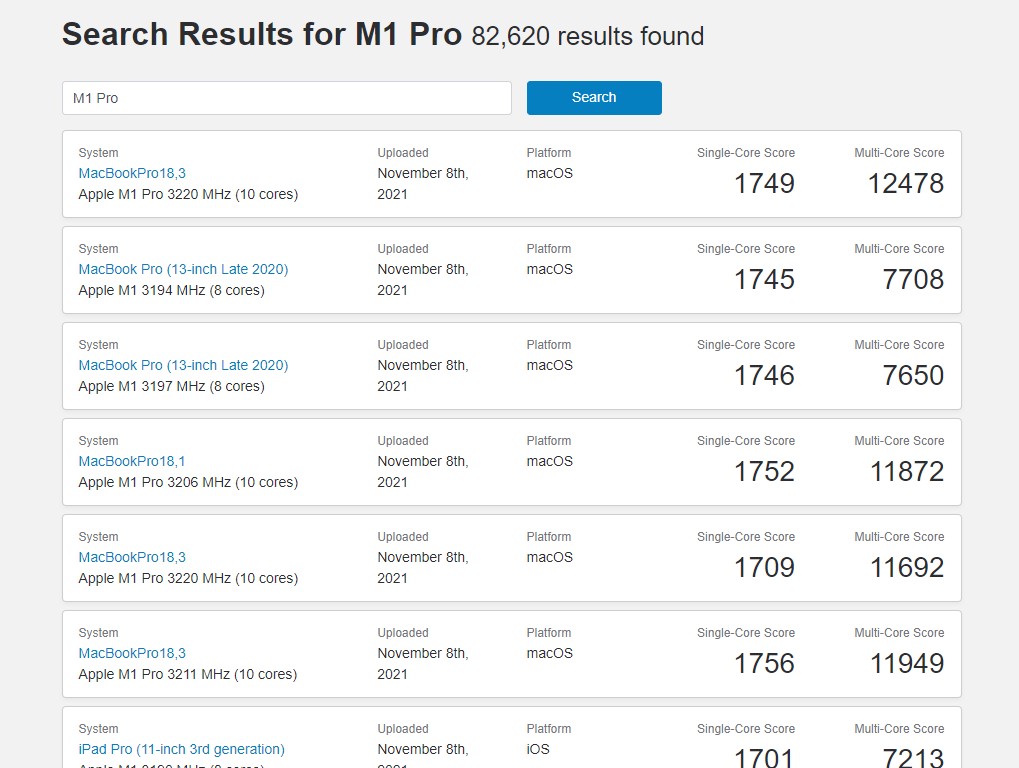Open iPad Pro (11-inch 3rd generation) link

[x=181, y=749]
